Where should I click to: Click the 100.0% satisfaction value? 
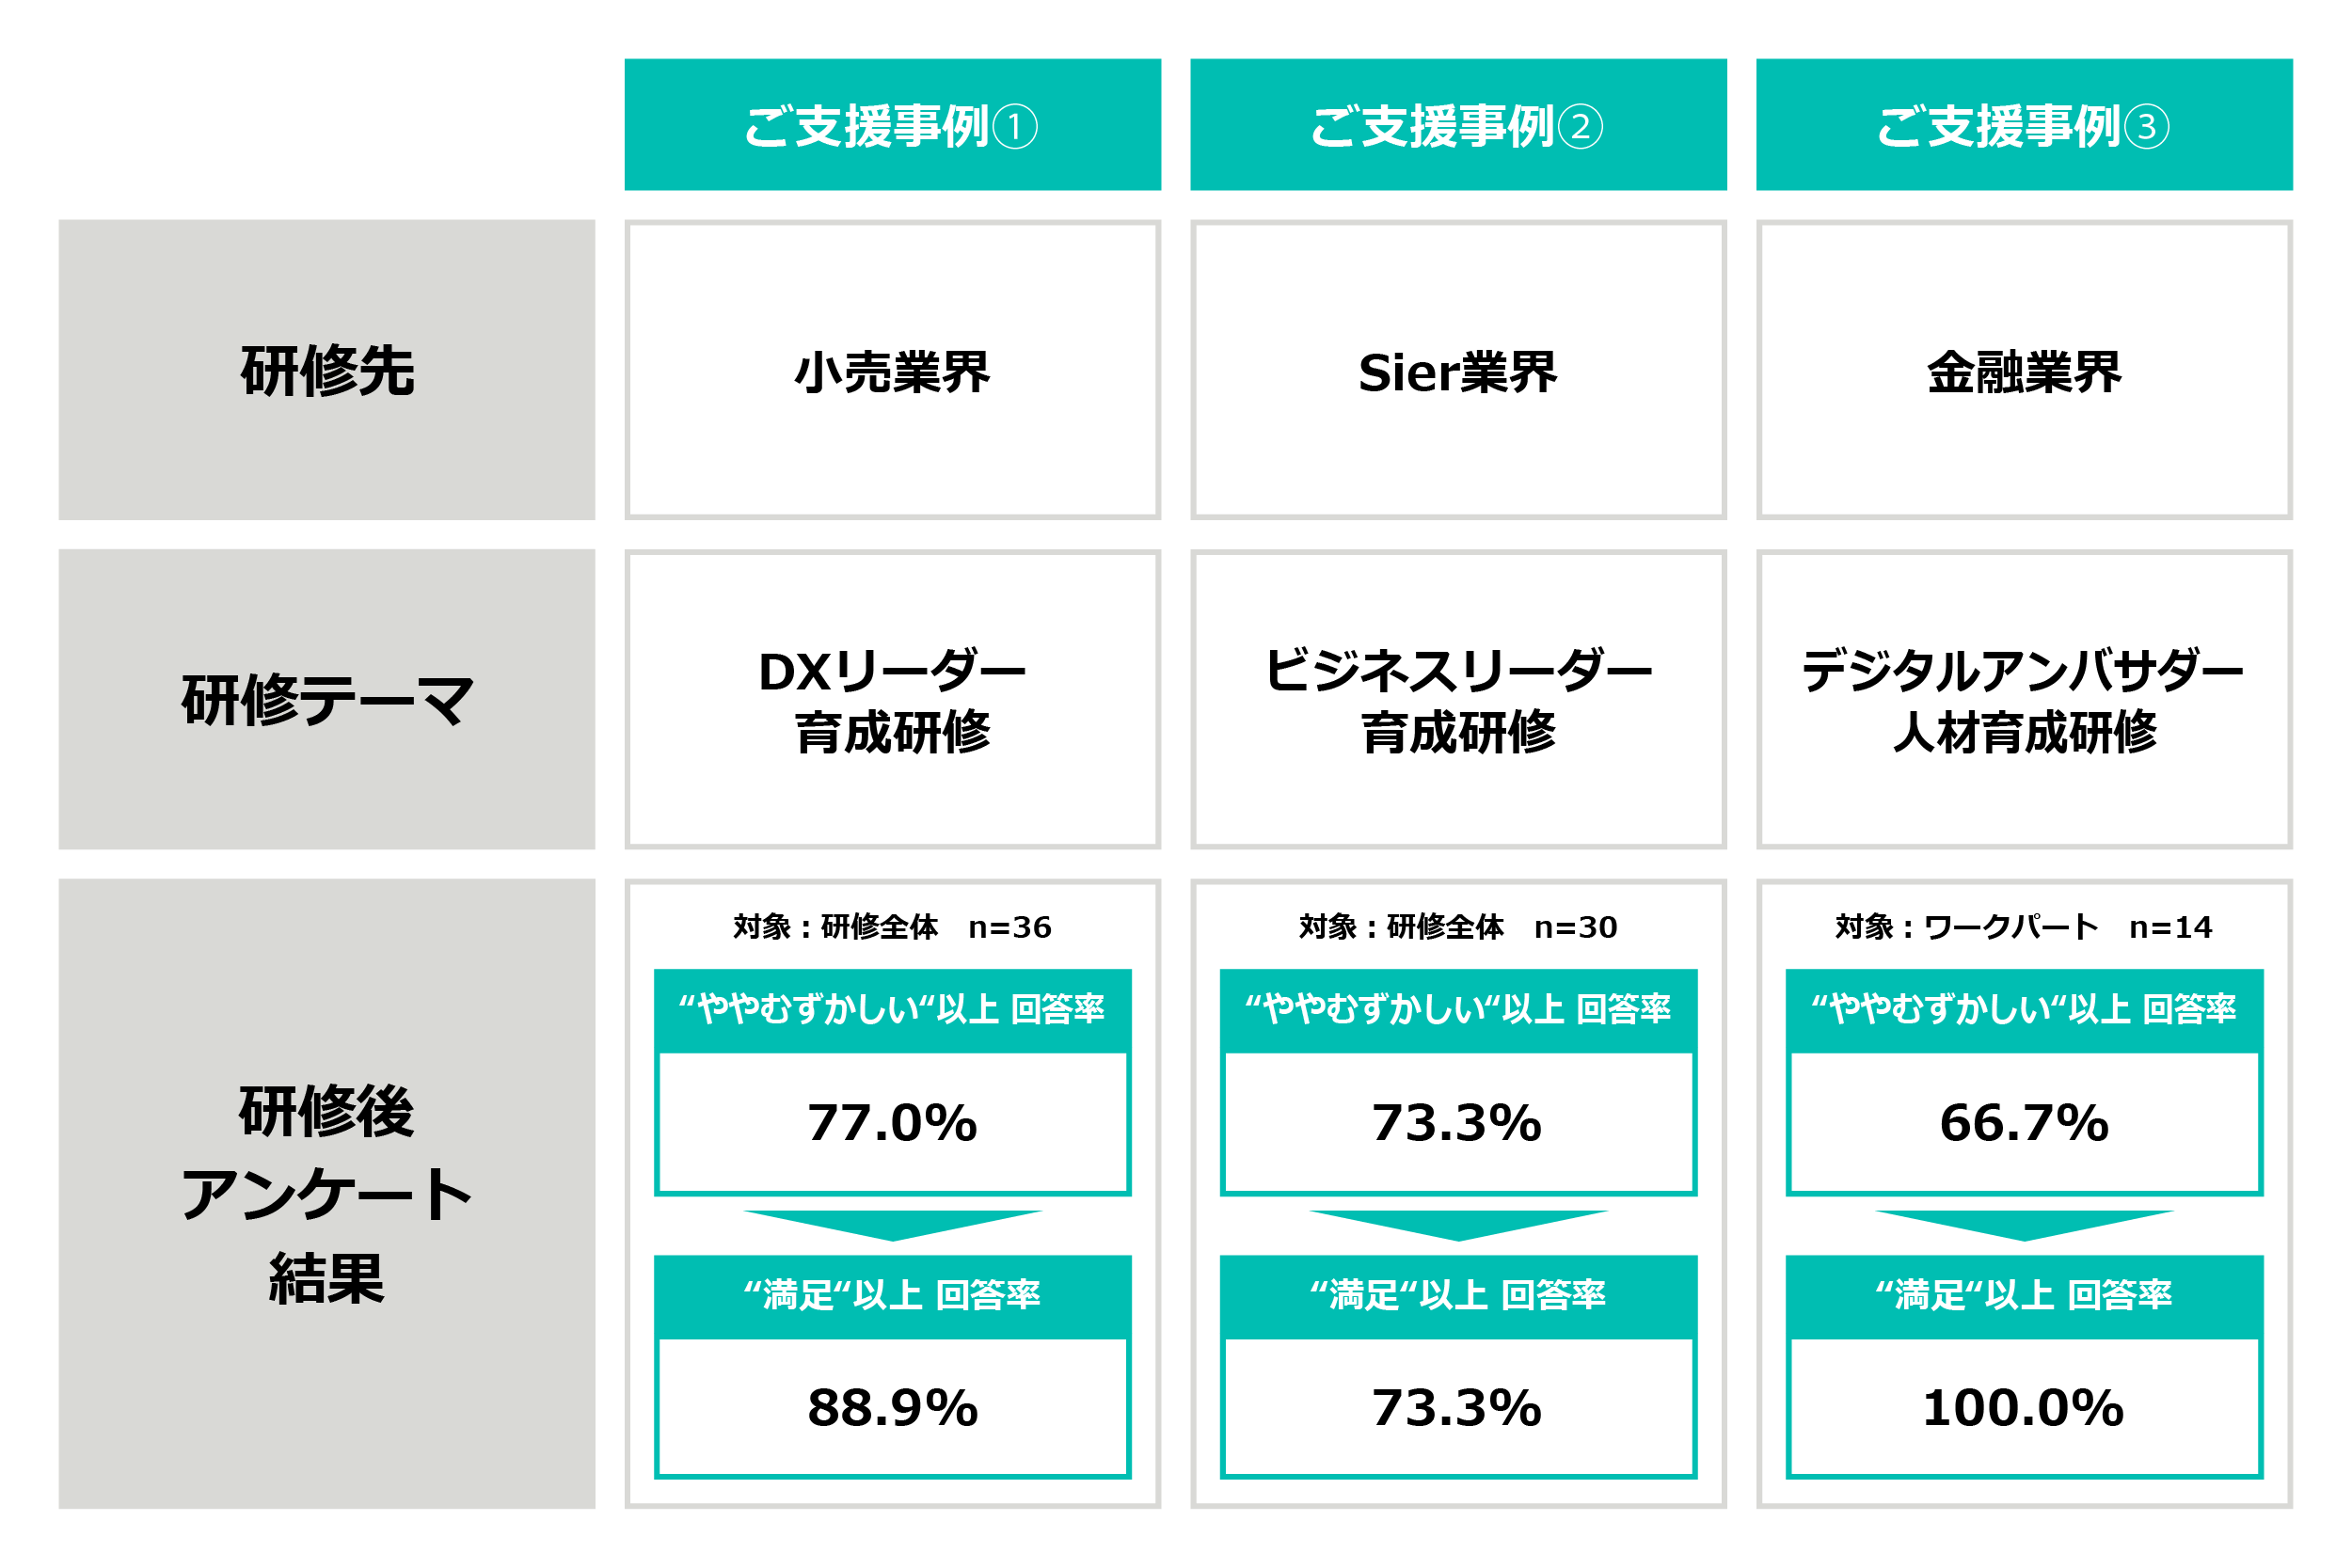pyautogui.click(x=2024, y=1408)
